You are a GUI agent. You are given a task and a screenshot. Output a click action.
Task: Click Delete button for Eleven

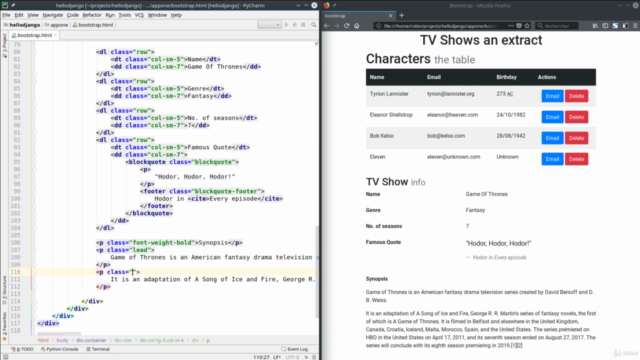(576, 159)
